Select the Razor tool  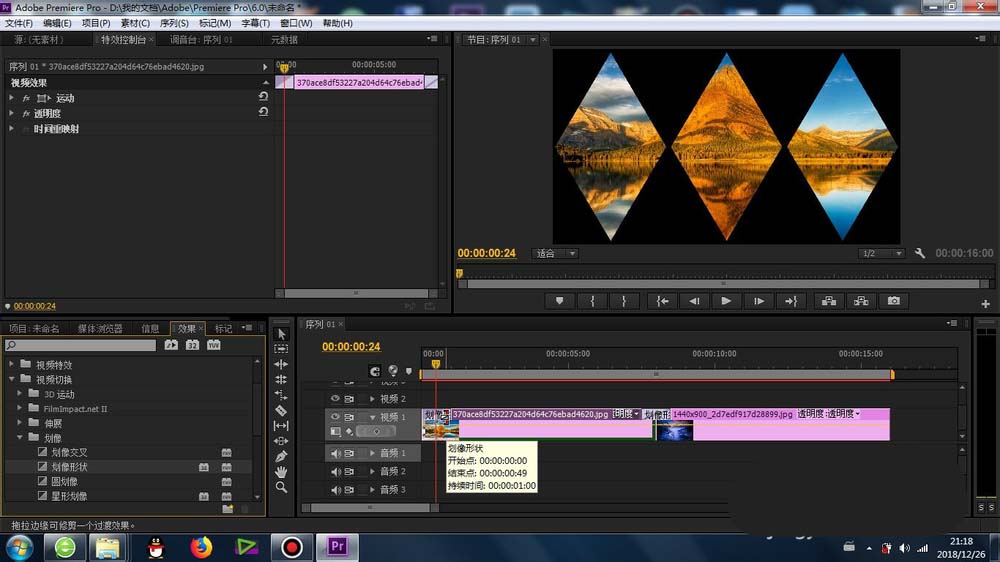[x=281, y=410]
